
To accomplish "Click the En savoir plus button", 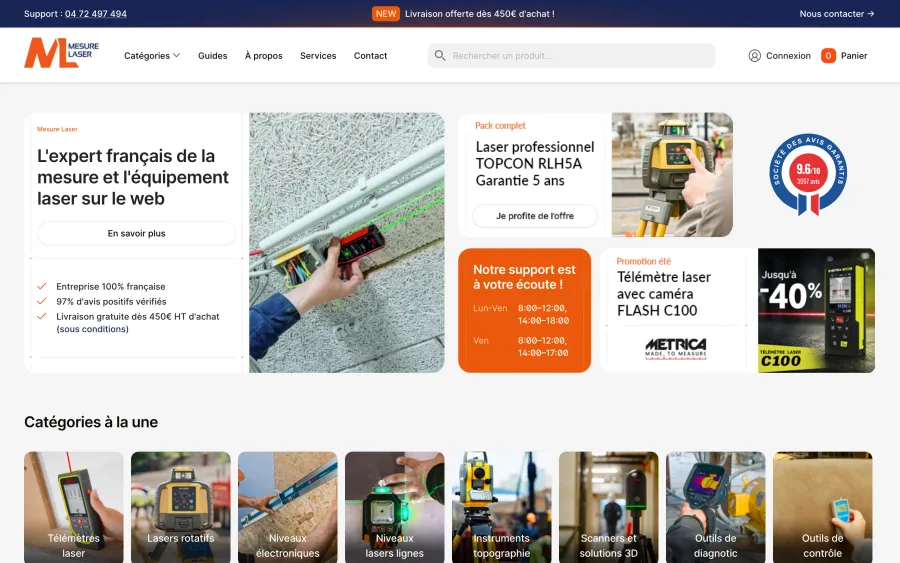I will coord(137,234).
